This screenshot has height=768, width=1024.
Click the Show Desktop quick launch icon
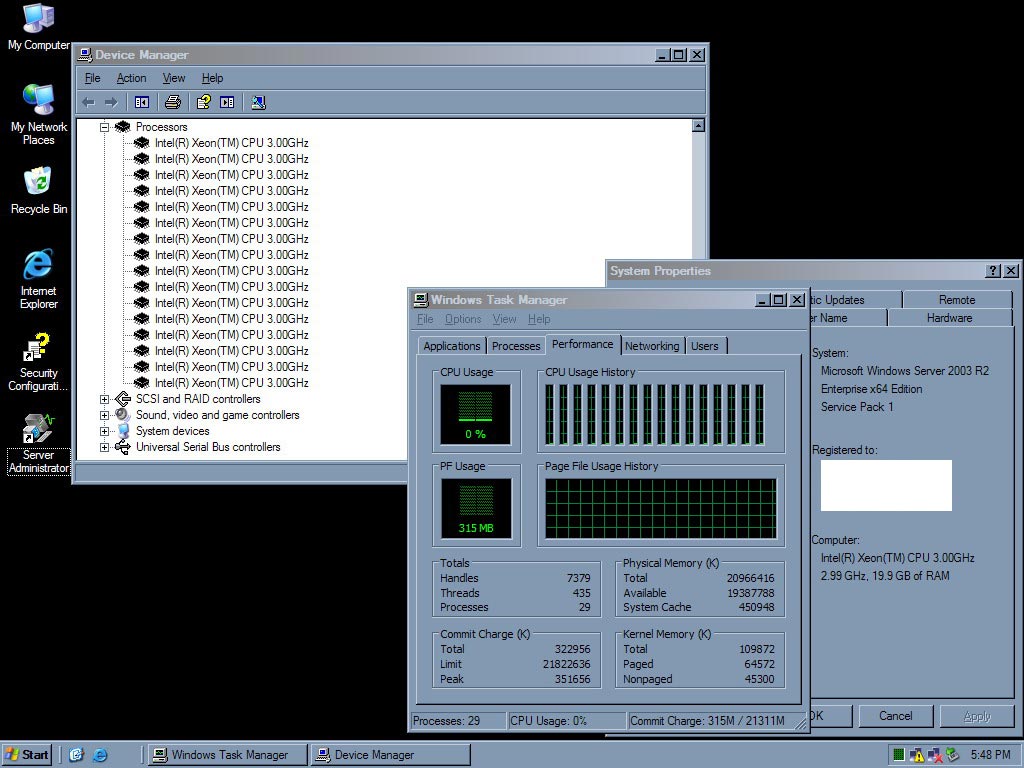(x=76, y=755)
